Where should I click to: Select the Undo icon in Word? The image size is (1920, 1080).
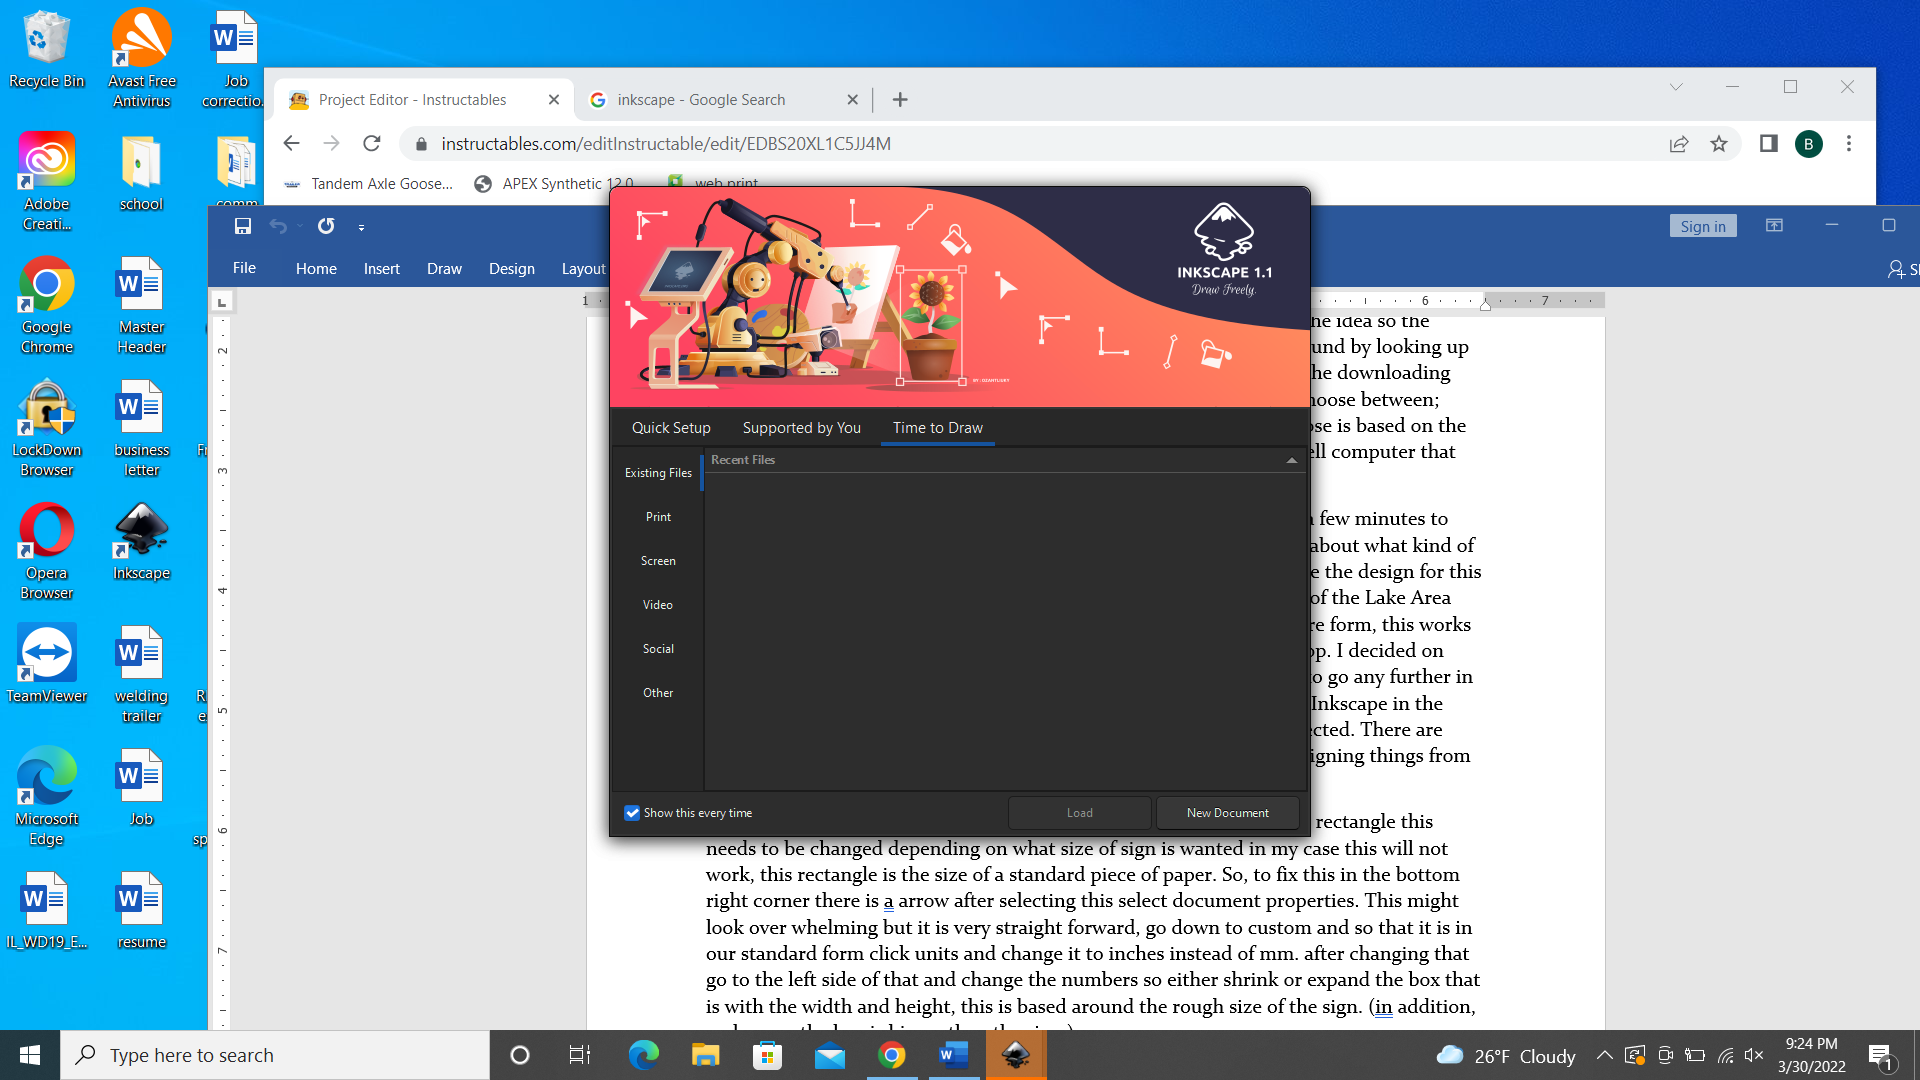click(x=279, y=227)
